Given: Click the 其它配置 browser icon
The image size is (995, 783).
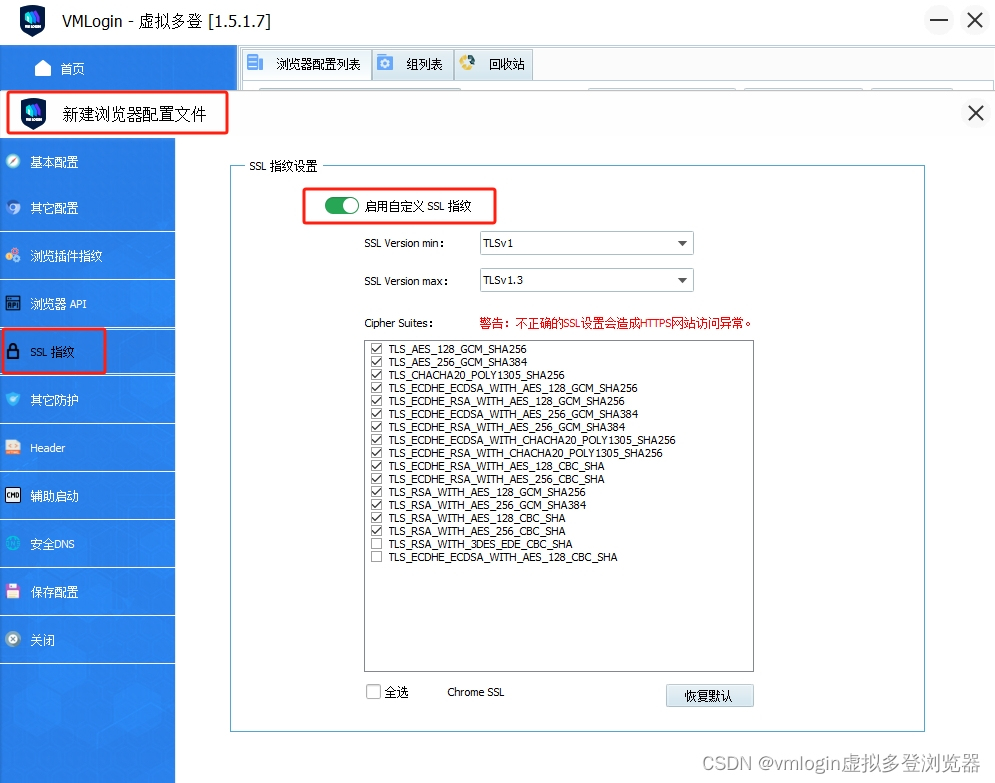Looking at the screenshot, I should [x=13, y=207].
